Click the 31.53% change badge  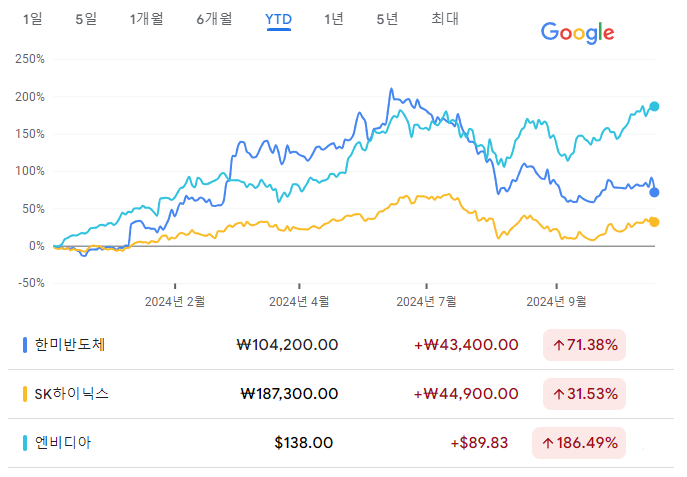click(584, 394)
